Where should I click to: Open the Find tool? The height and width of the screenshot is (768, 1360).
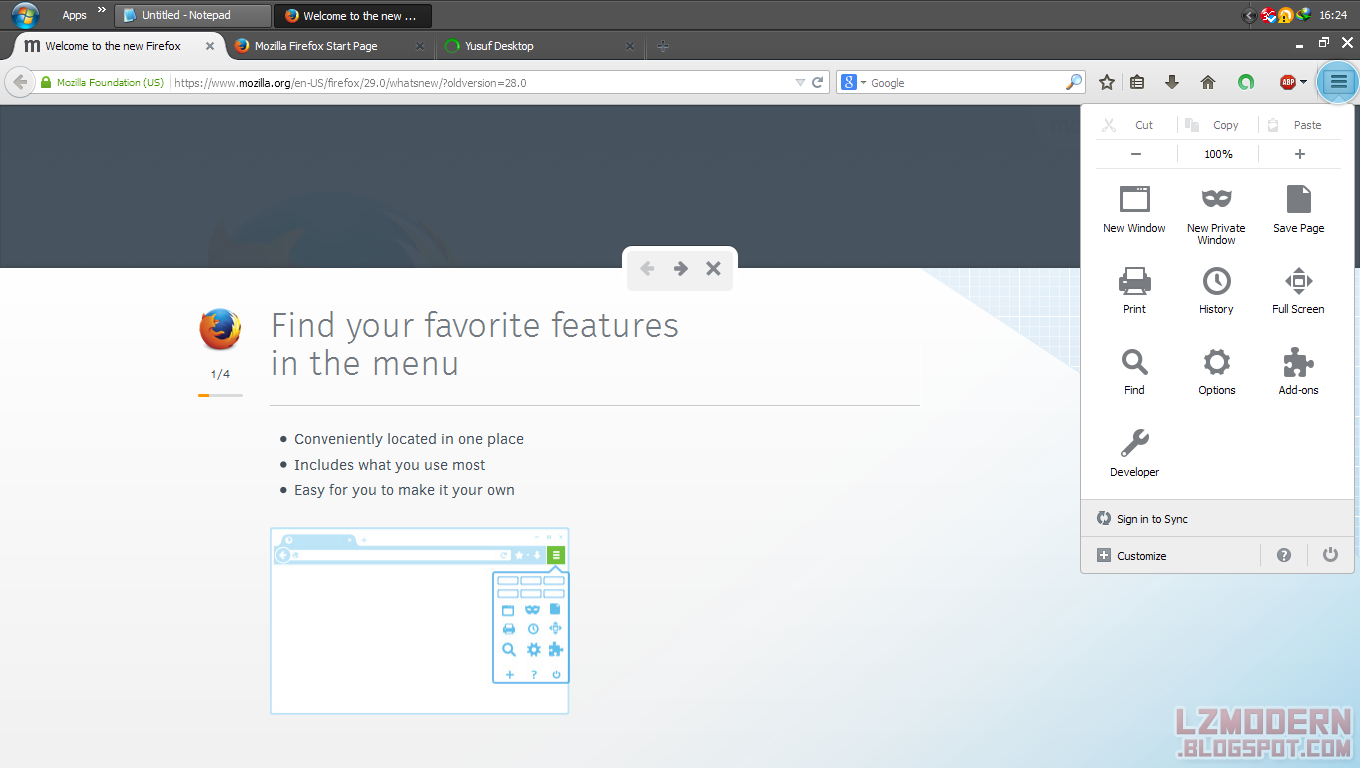coord(1134,371)
